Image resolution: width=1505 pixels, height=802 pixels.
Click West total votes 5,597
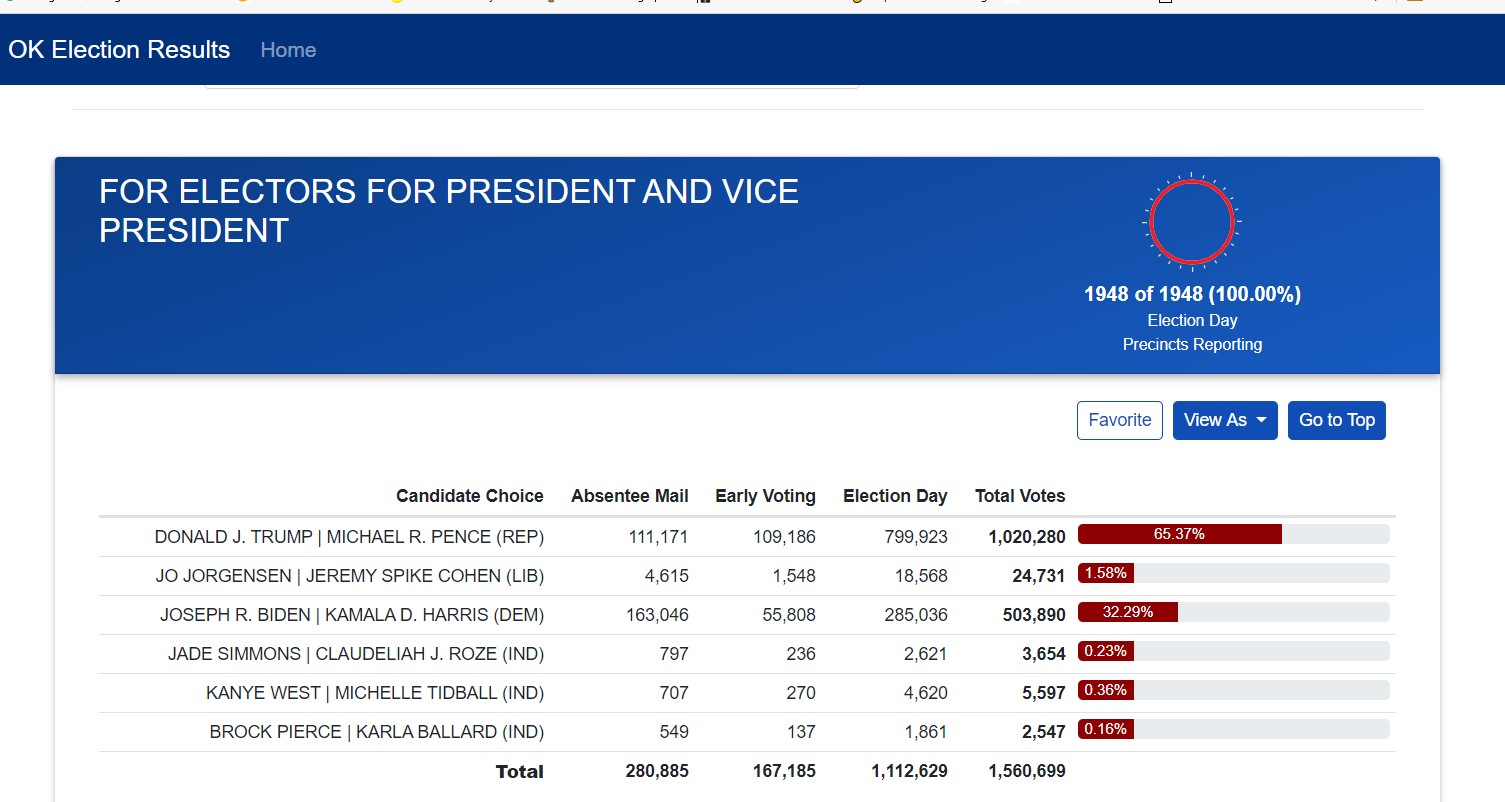tap(1043, 693)
